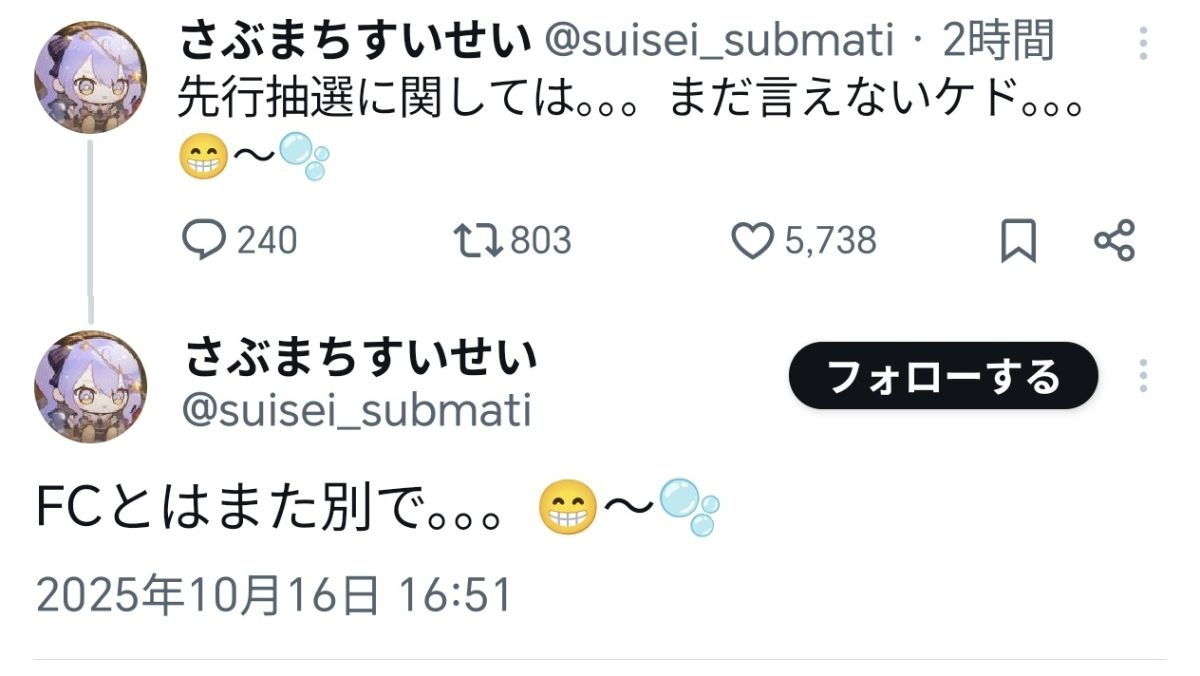The width and height of the screenshot is (1200, 676).
Task: Click the 5,738 likes count
Action: tap(830, 241)
